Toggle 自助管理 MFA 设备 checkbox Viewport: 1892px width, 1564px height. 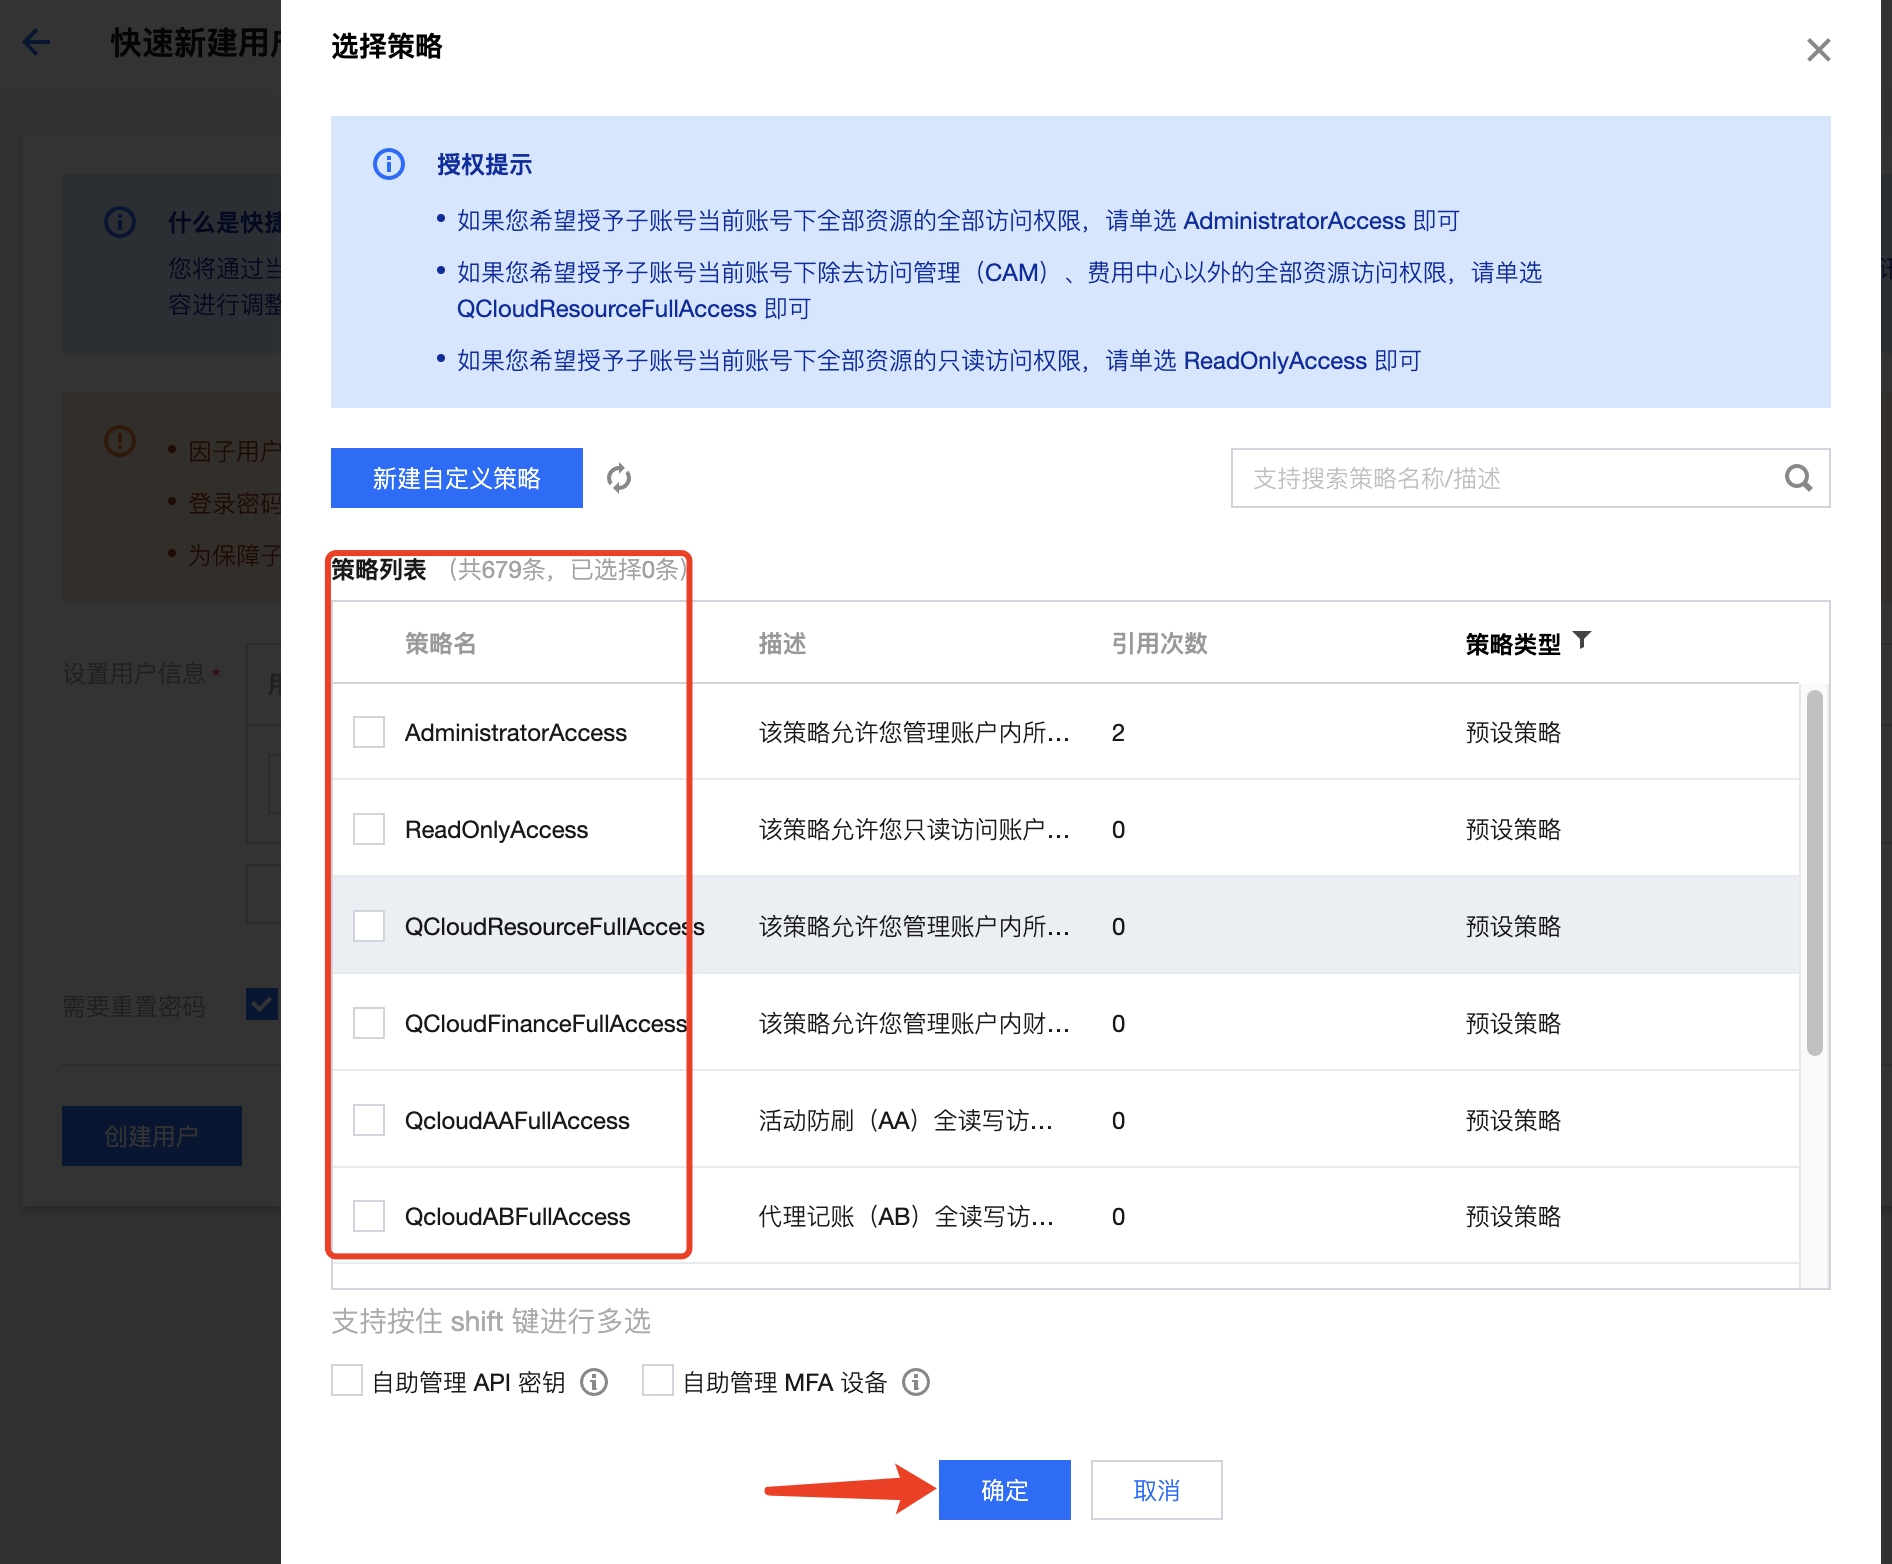click(x=657, y=1380)
